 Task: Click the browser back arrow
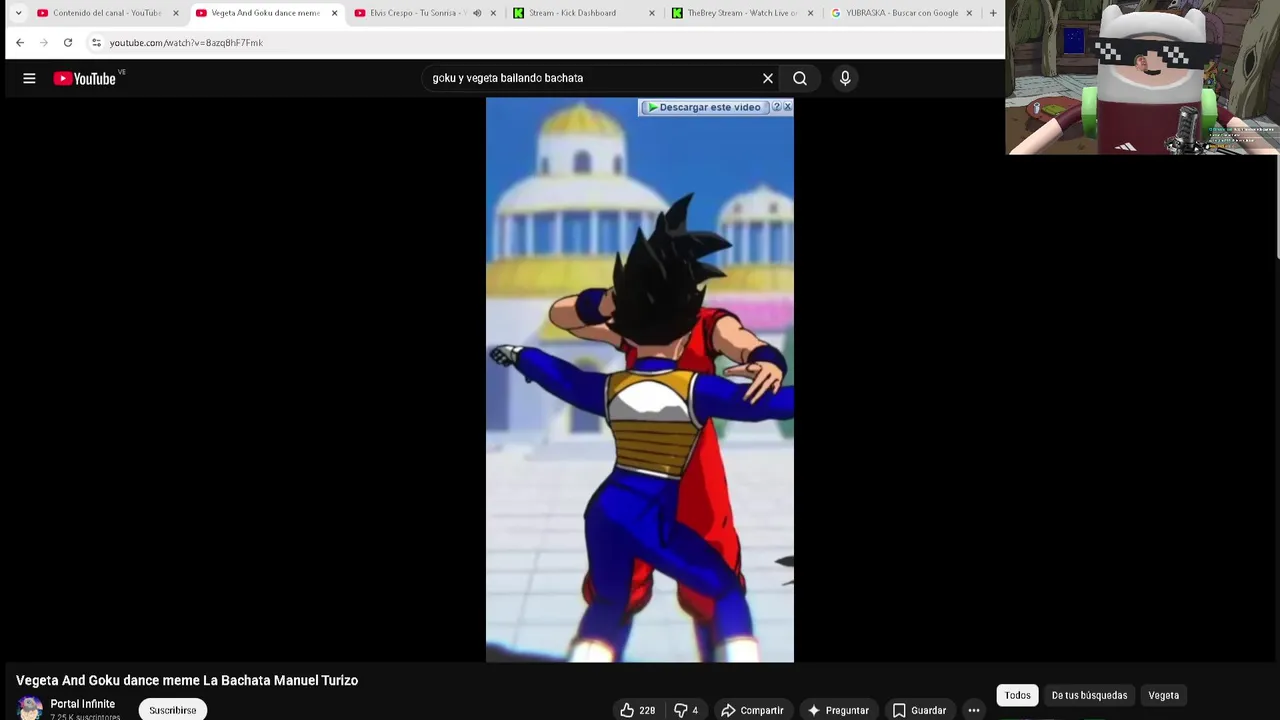tap(20, 43)
